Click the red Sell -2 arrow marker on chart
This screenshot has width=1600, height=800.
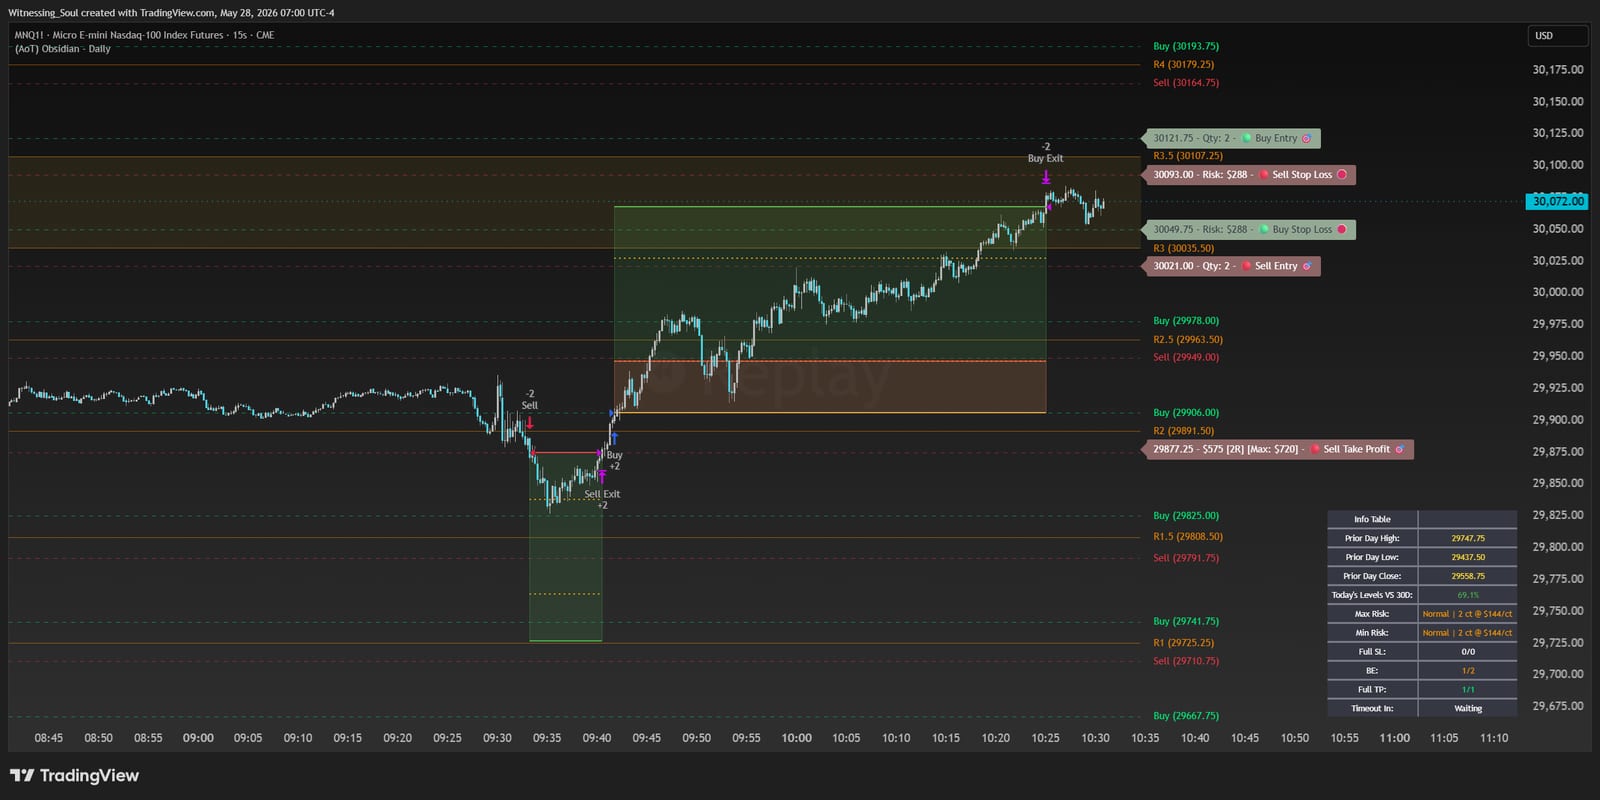tap(529, 423)
